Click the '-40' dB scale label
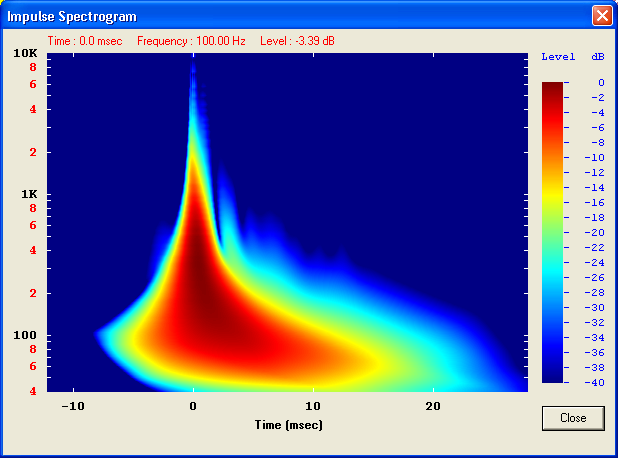The width and height of the screenshot is (618, 458). pos(594,383)
